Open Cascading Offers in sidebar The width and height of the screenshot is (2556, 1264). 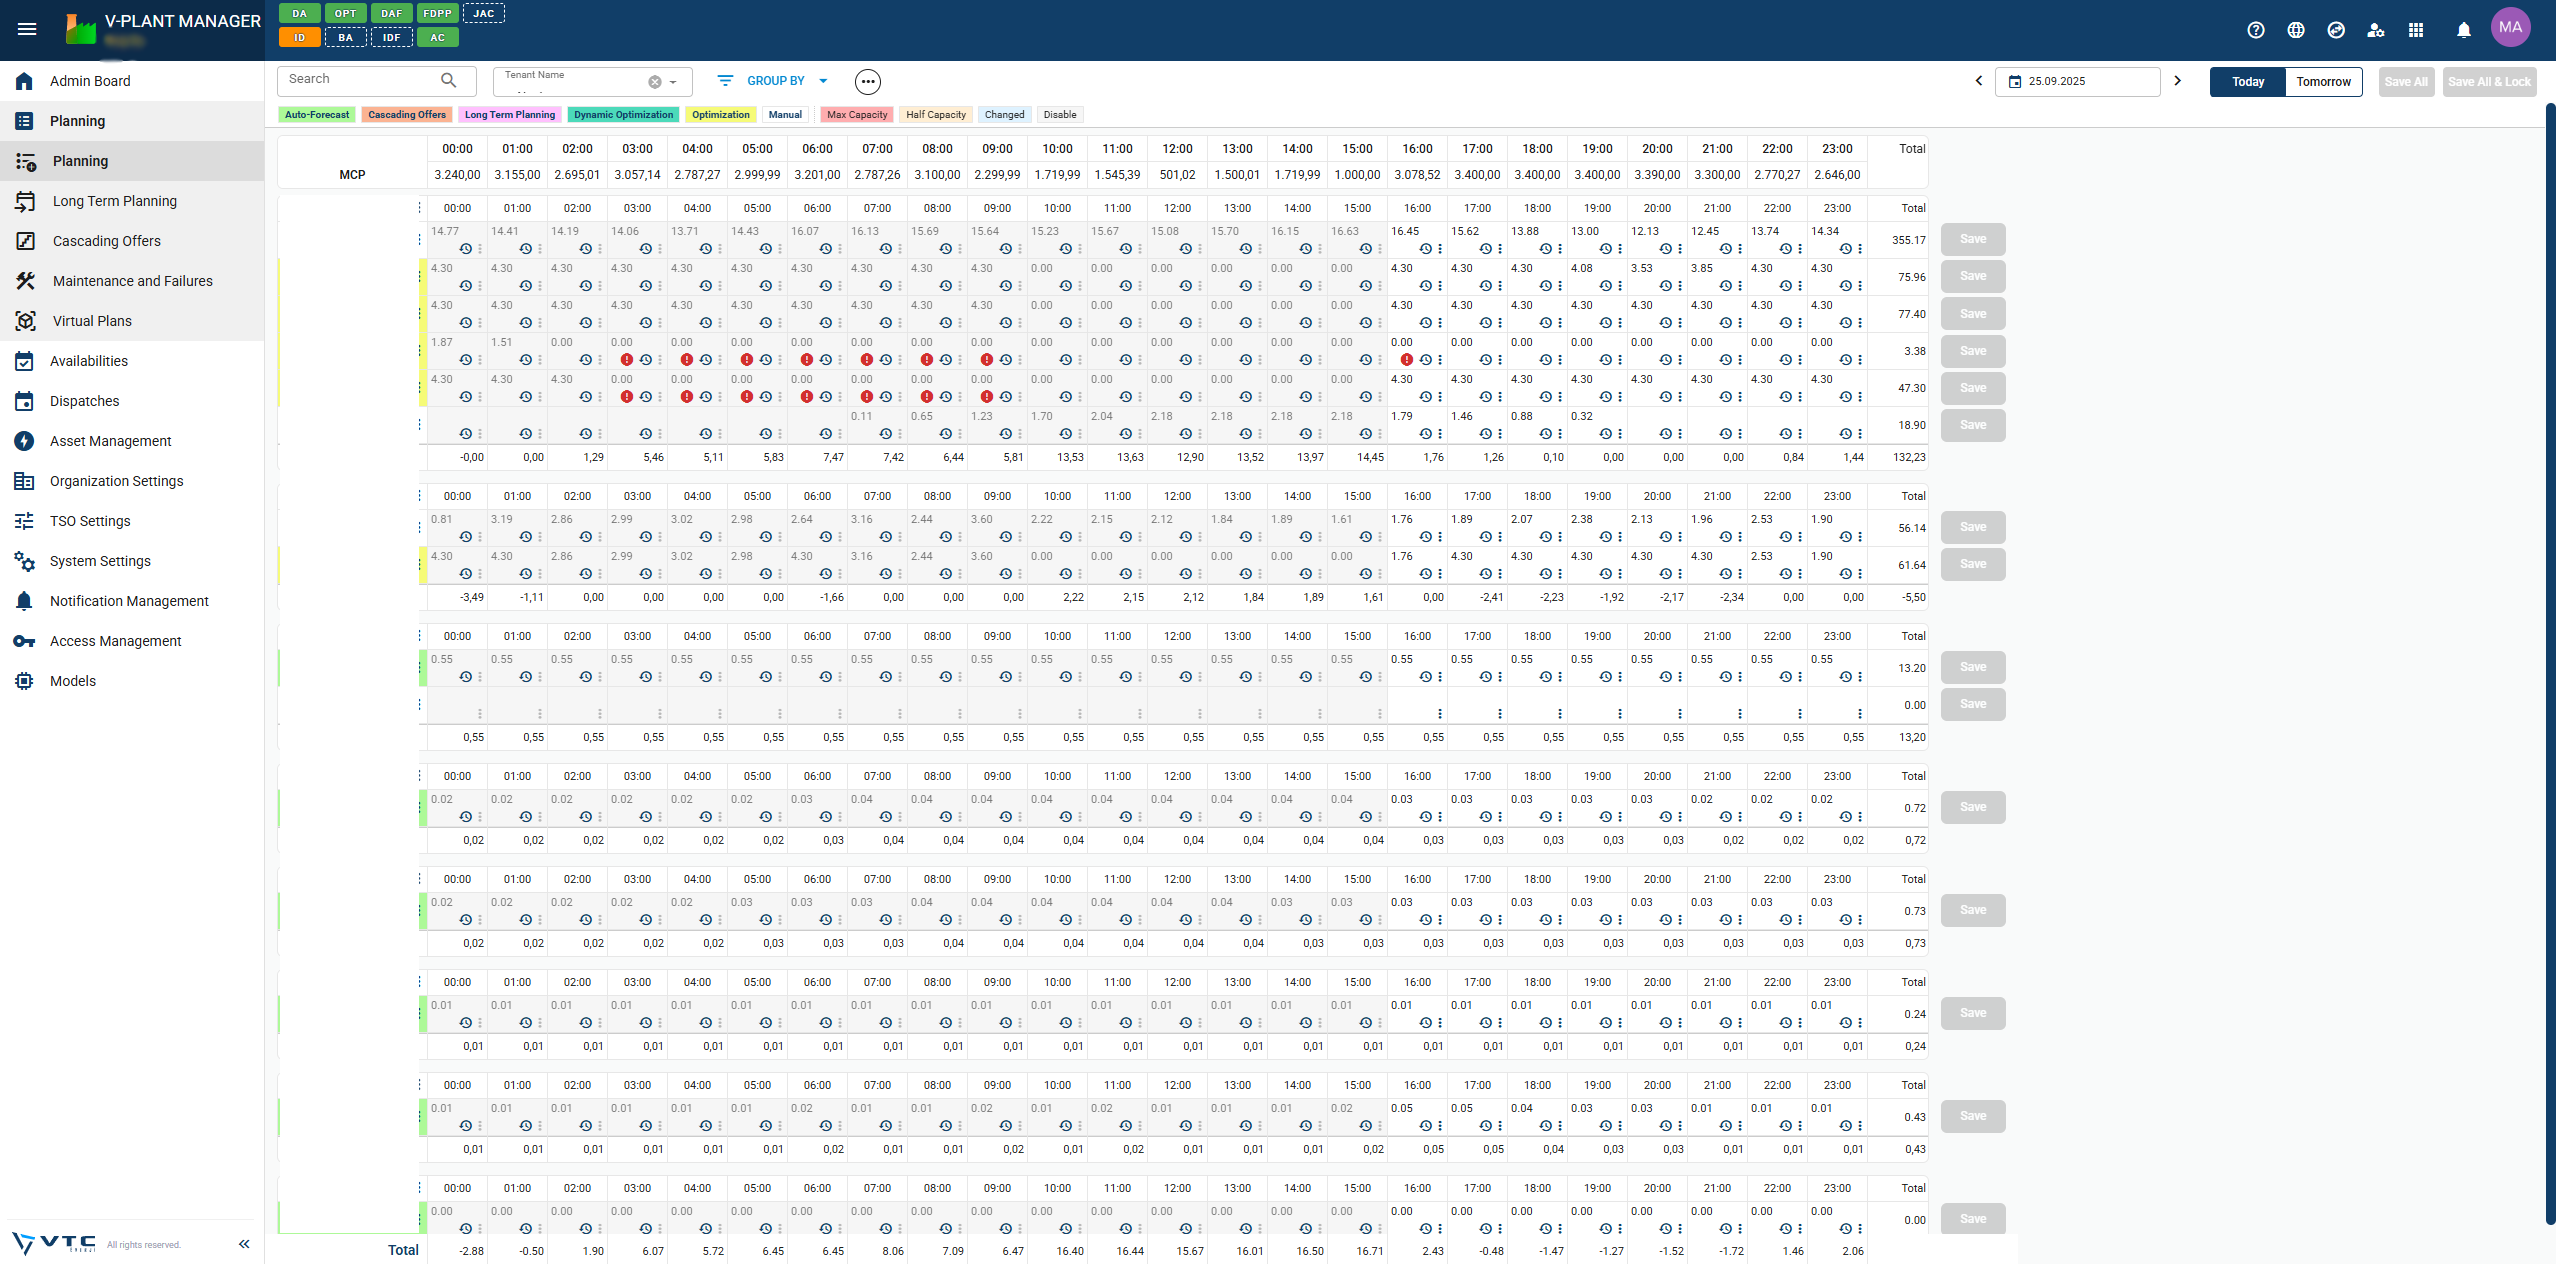(106, 241)
